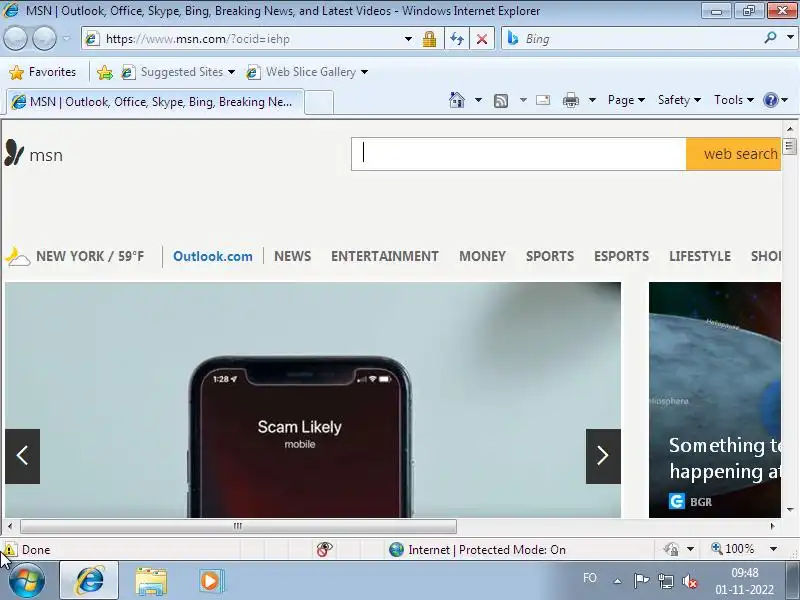Click the Forward navigation button

pos(45,39)
